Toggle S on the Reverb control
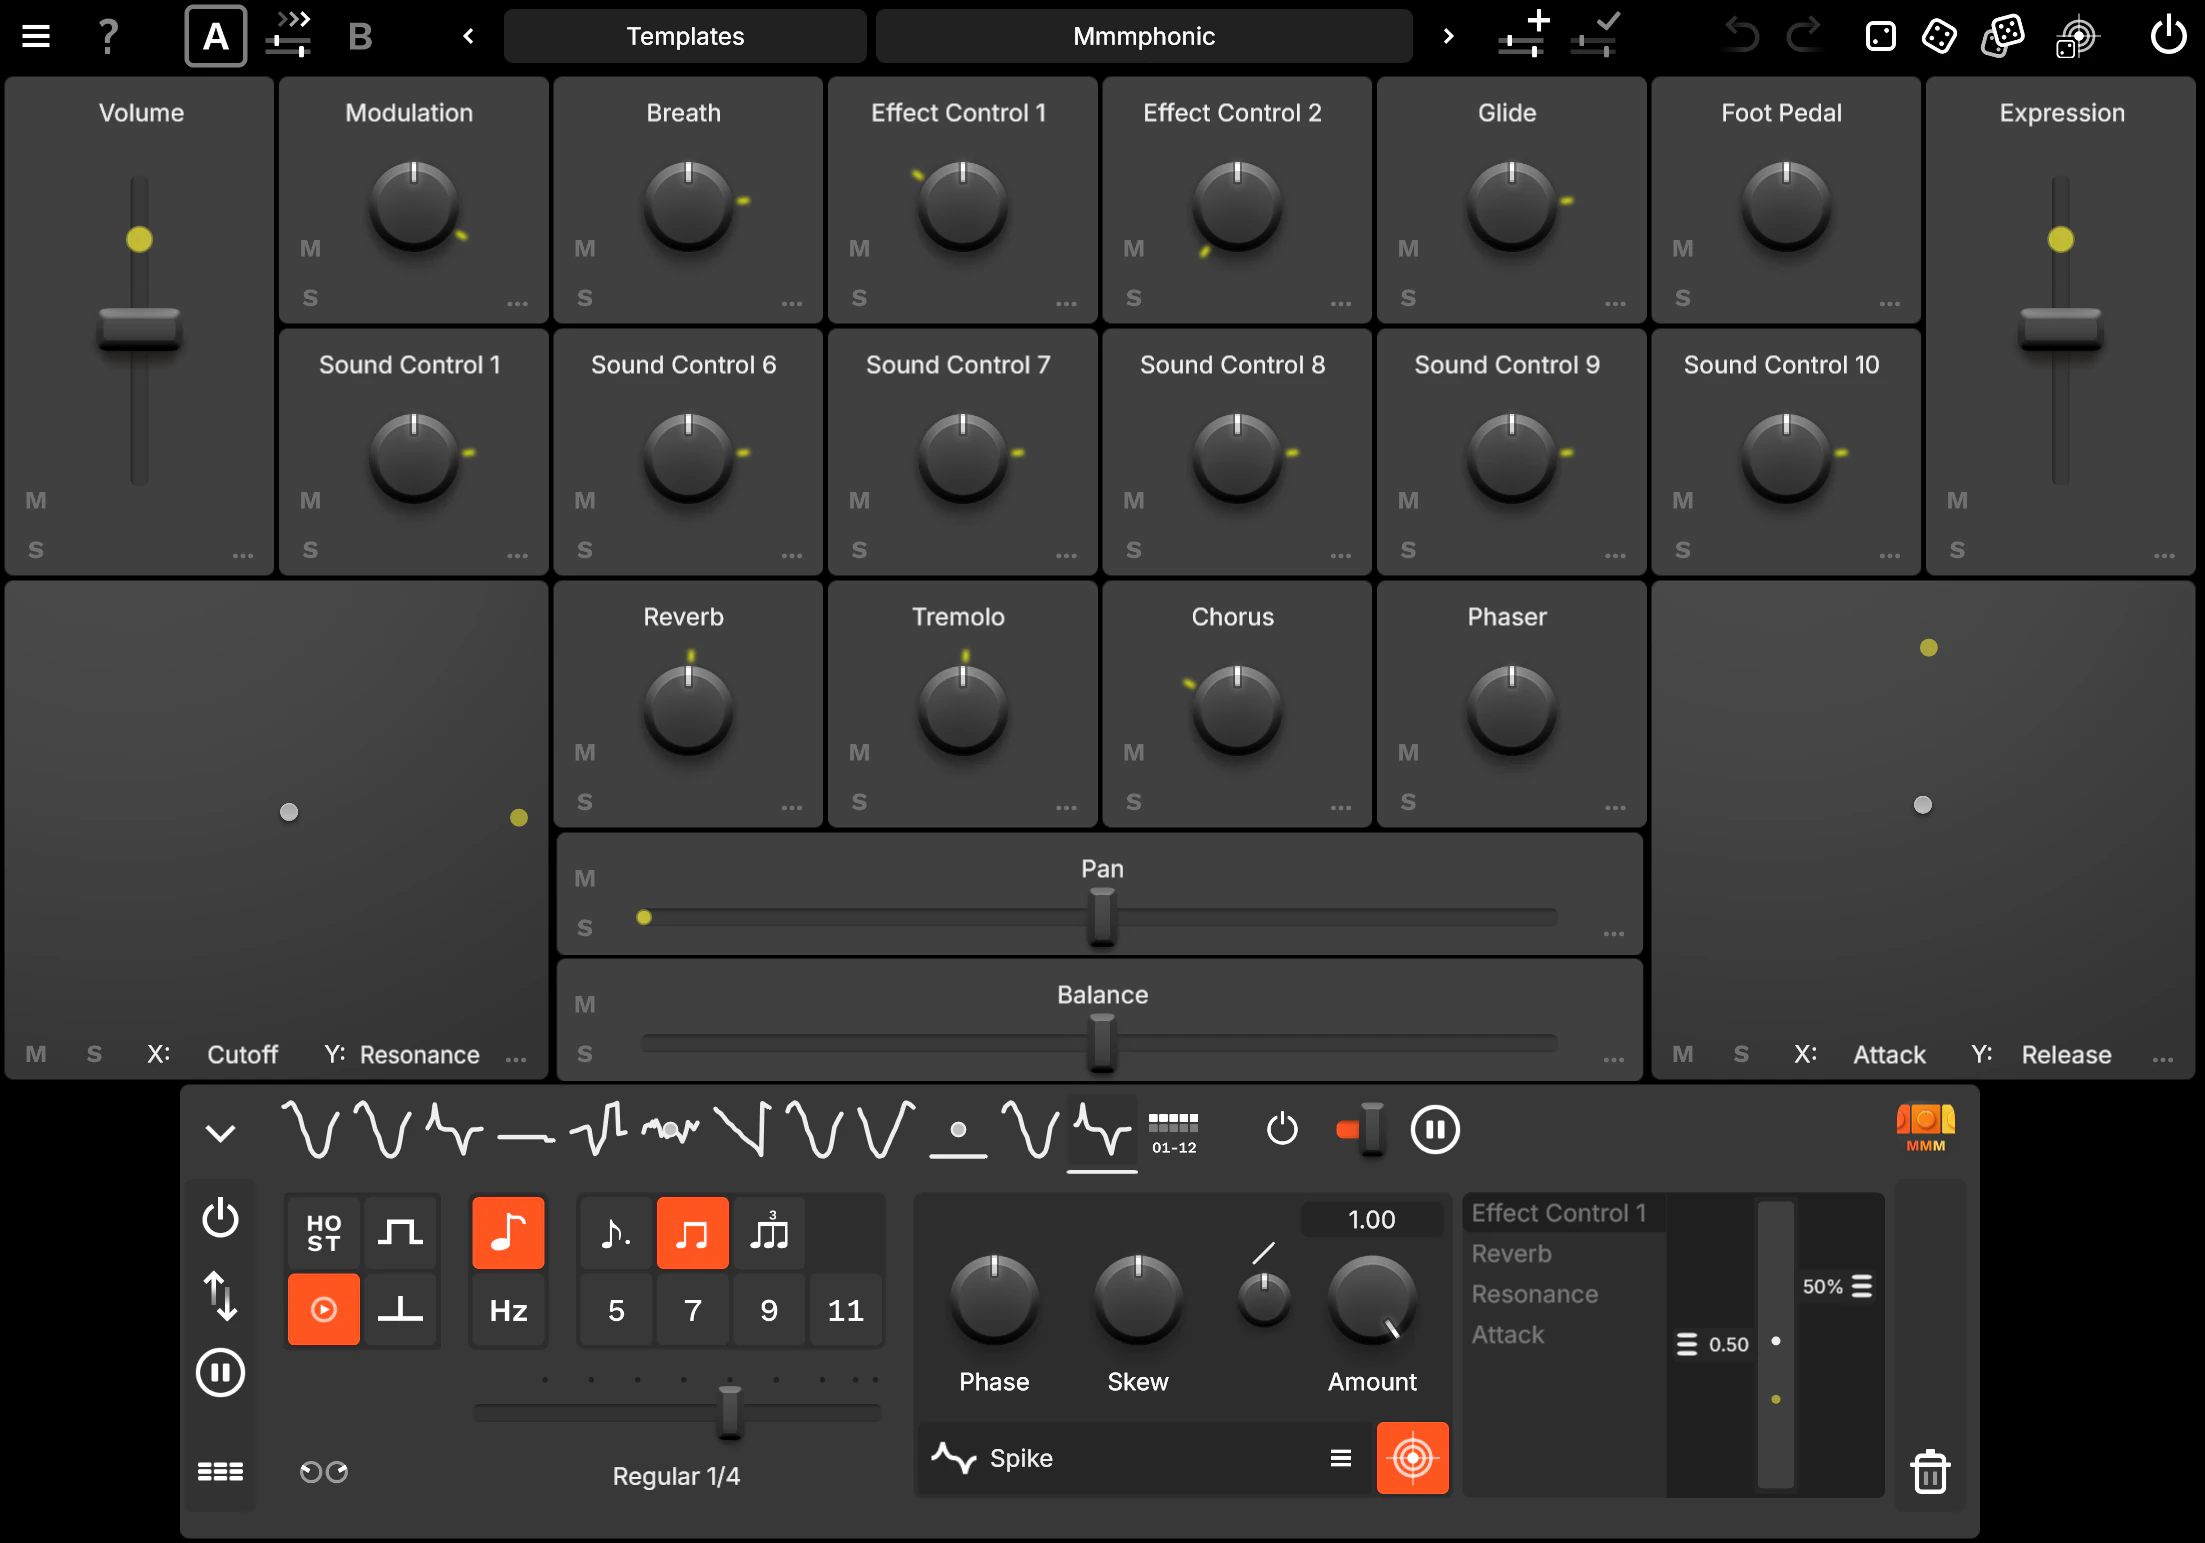 tap(585, 802)
